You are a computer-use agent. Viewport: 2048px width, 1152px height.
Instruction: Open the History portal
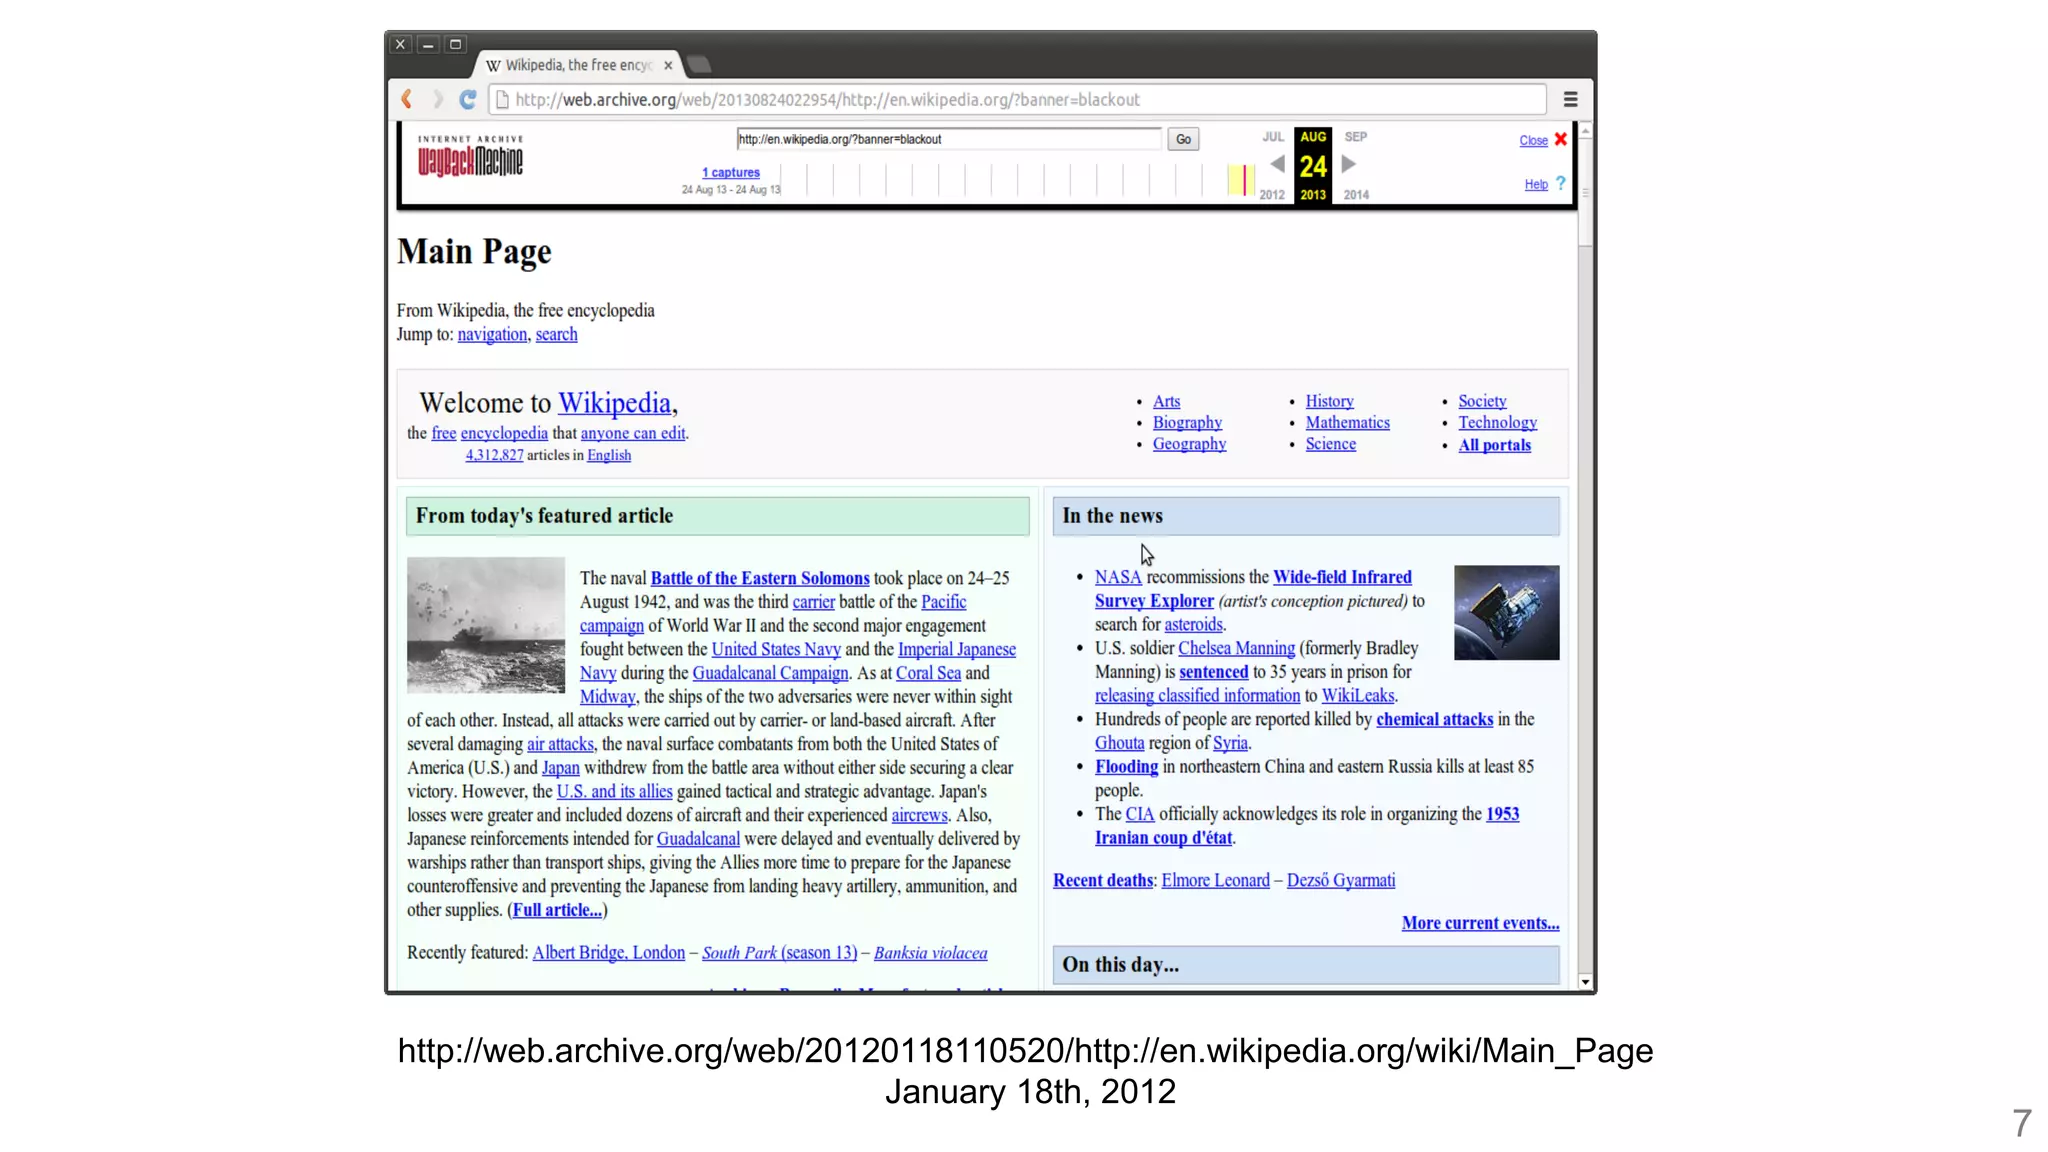click(x=1329, y=401)
